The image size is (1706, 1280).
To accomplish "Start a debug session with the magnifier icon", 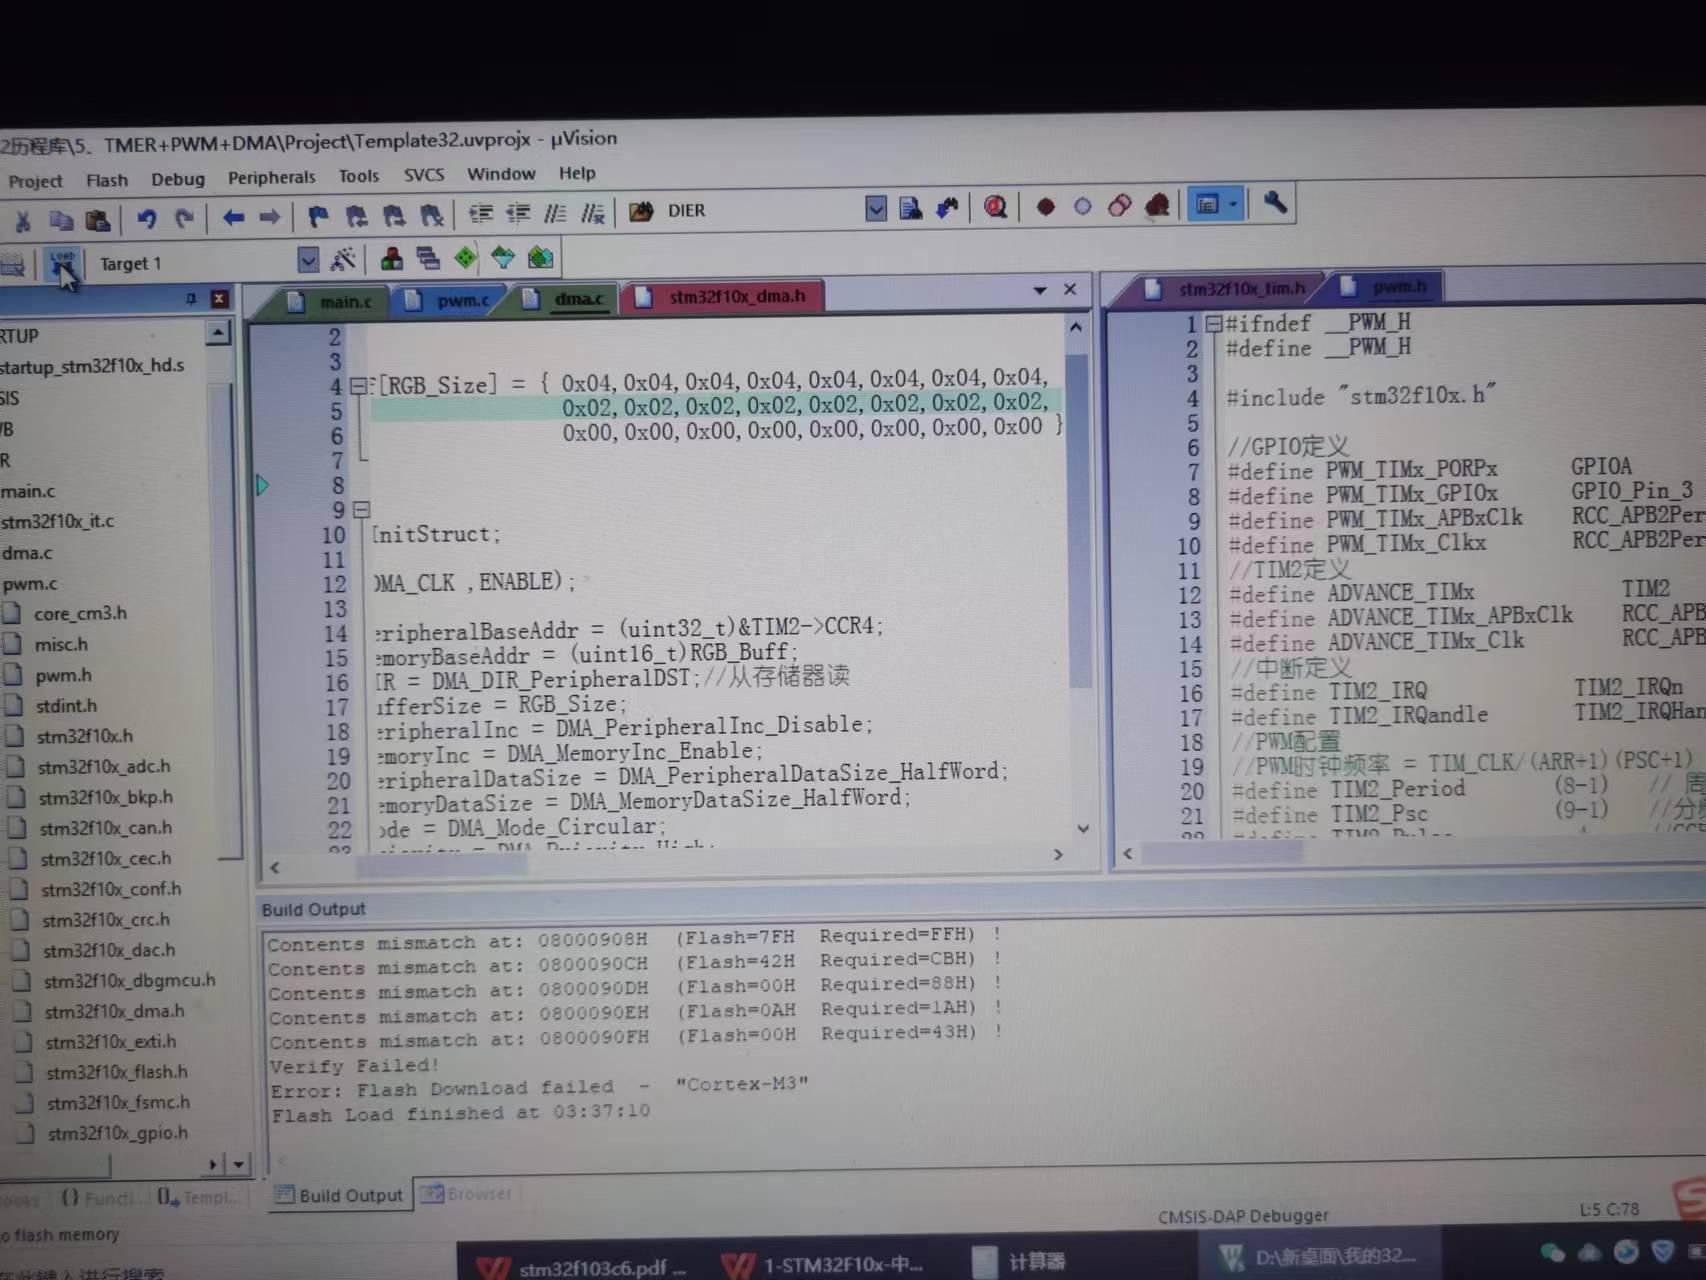I will coord(995,208).
